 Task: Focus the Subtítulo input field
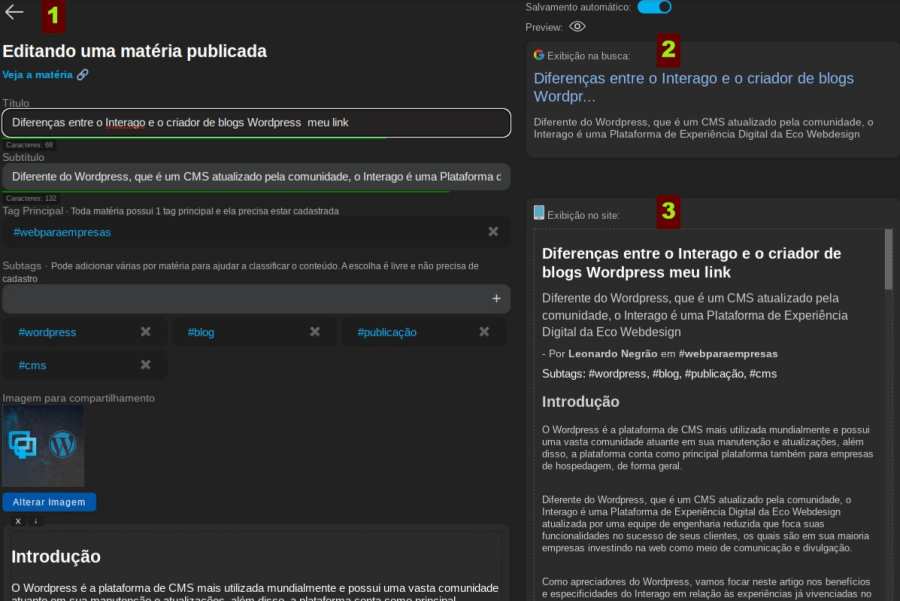click(x=256, y=177)
